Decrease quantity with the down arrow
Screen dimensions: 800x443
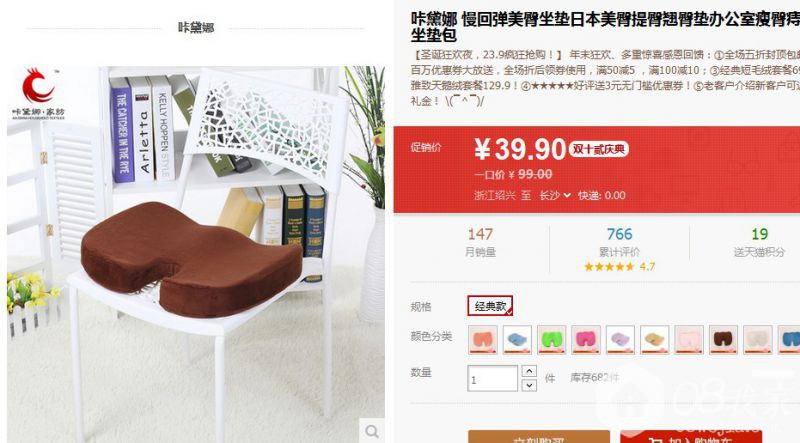click(x=529, y=385)
